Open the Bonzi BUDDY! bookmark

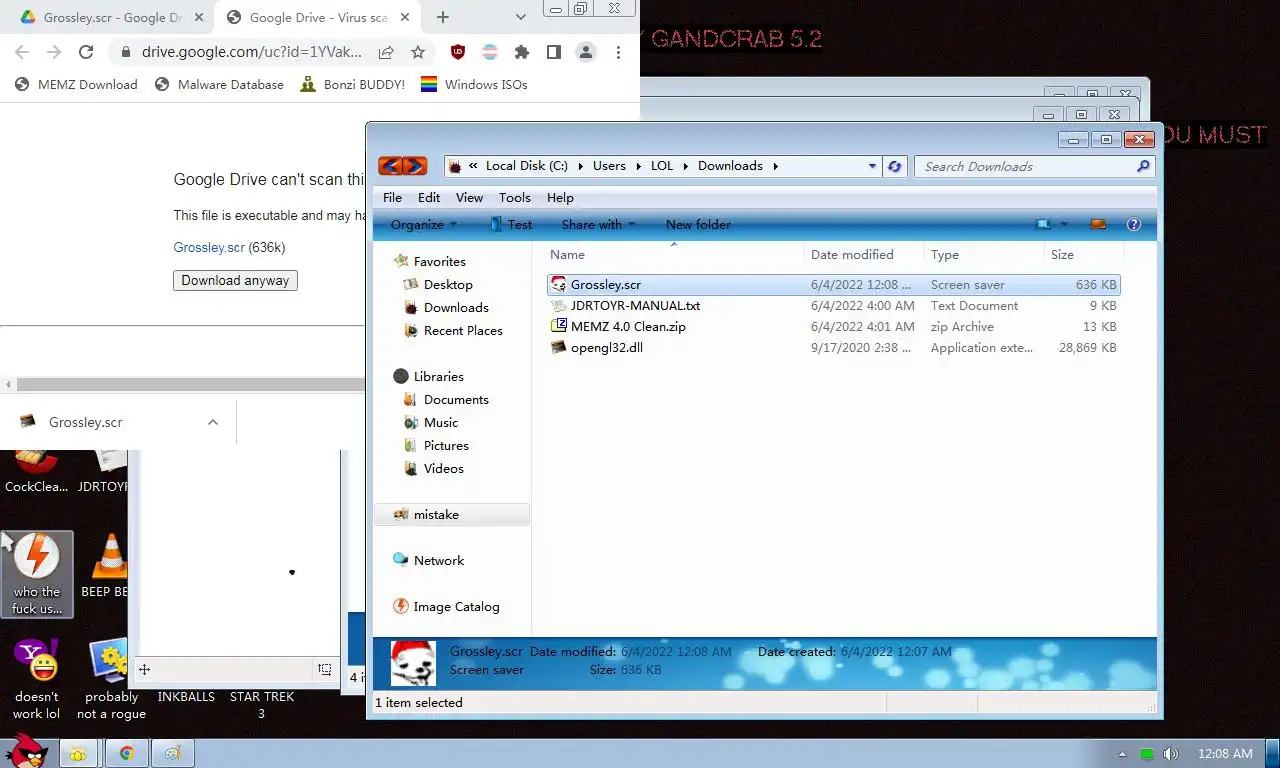point(352,84)
